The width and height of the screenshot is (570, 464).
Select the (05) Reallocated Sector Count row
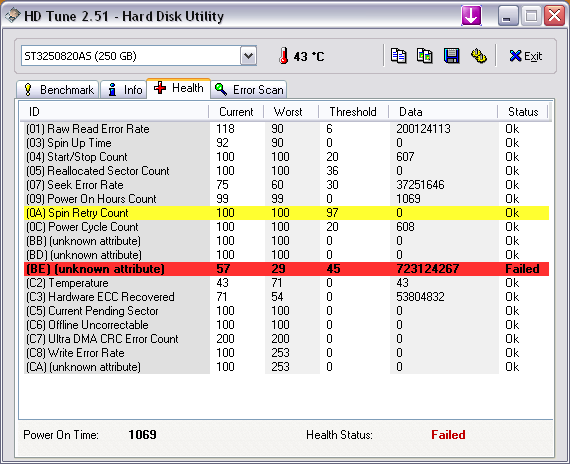pyautogui.click(x=286, y=171)
